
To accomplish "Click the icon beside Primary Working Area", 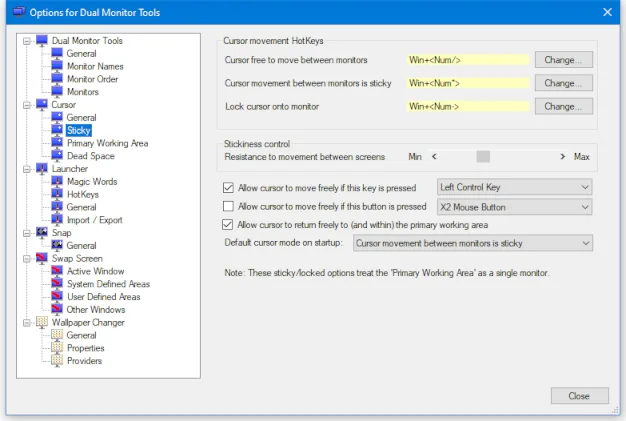I will coord(57,143).
